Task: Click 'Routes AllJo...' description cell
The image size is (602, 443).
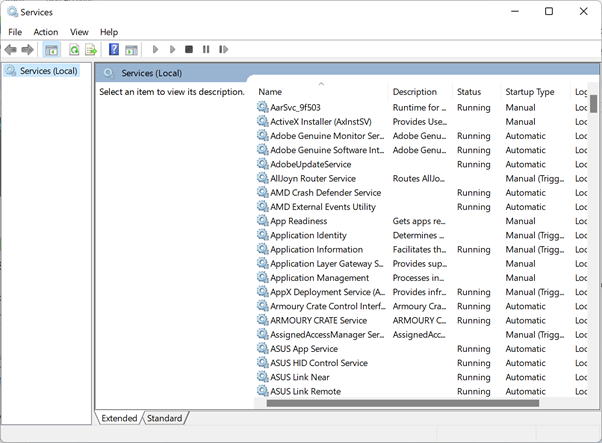Action: point(418,179)
